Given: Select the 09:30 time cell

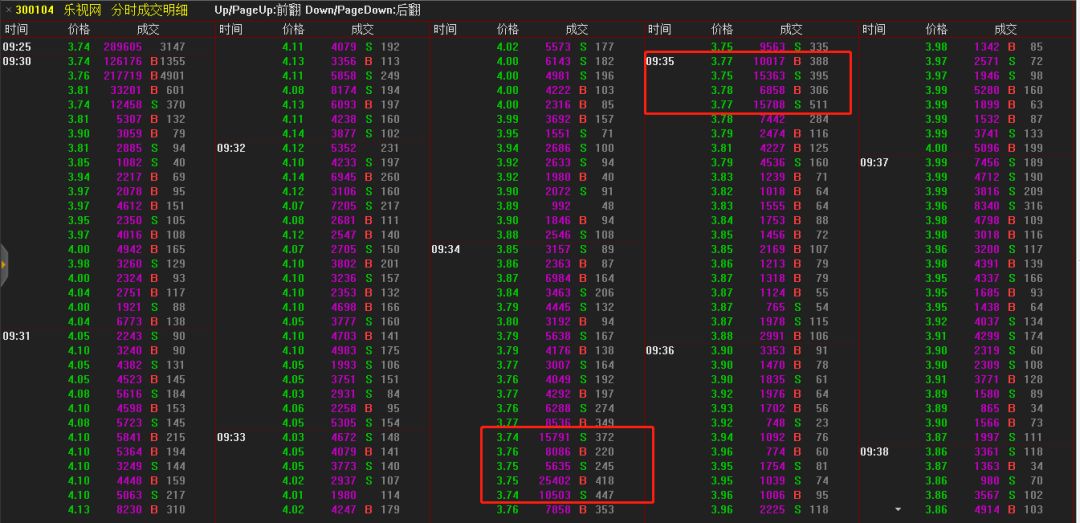Looking at the screenshot, I should click(16, 61).
